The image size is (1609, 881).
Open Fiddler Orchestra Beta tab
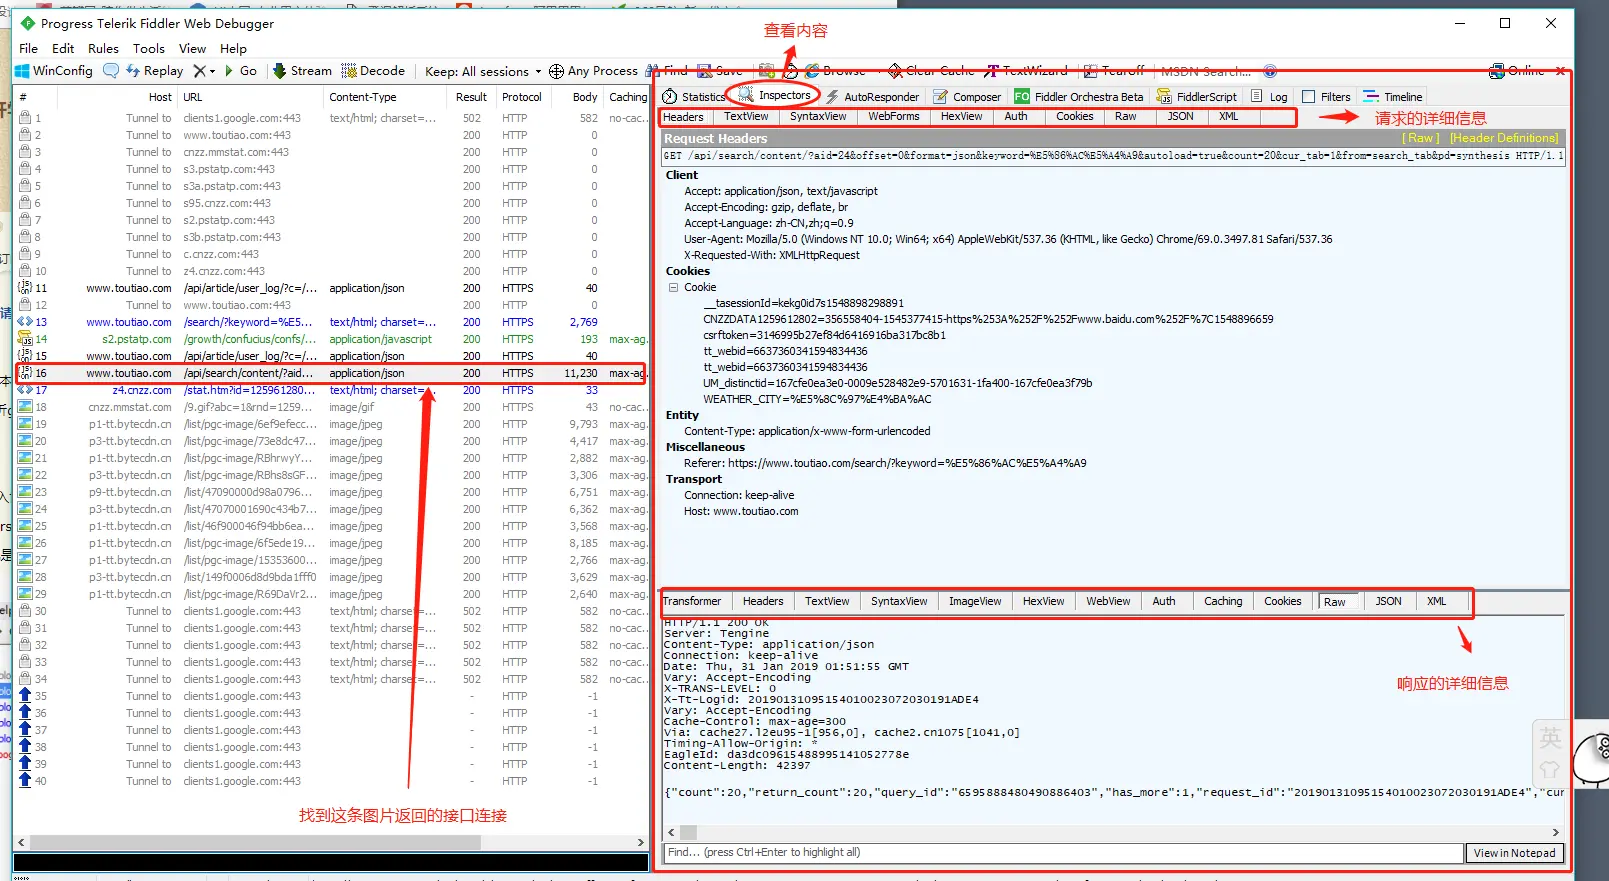[1079, 97]
